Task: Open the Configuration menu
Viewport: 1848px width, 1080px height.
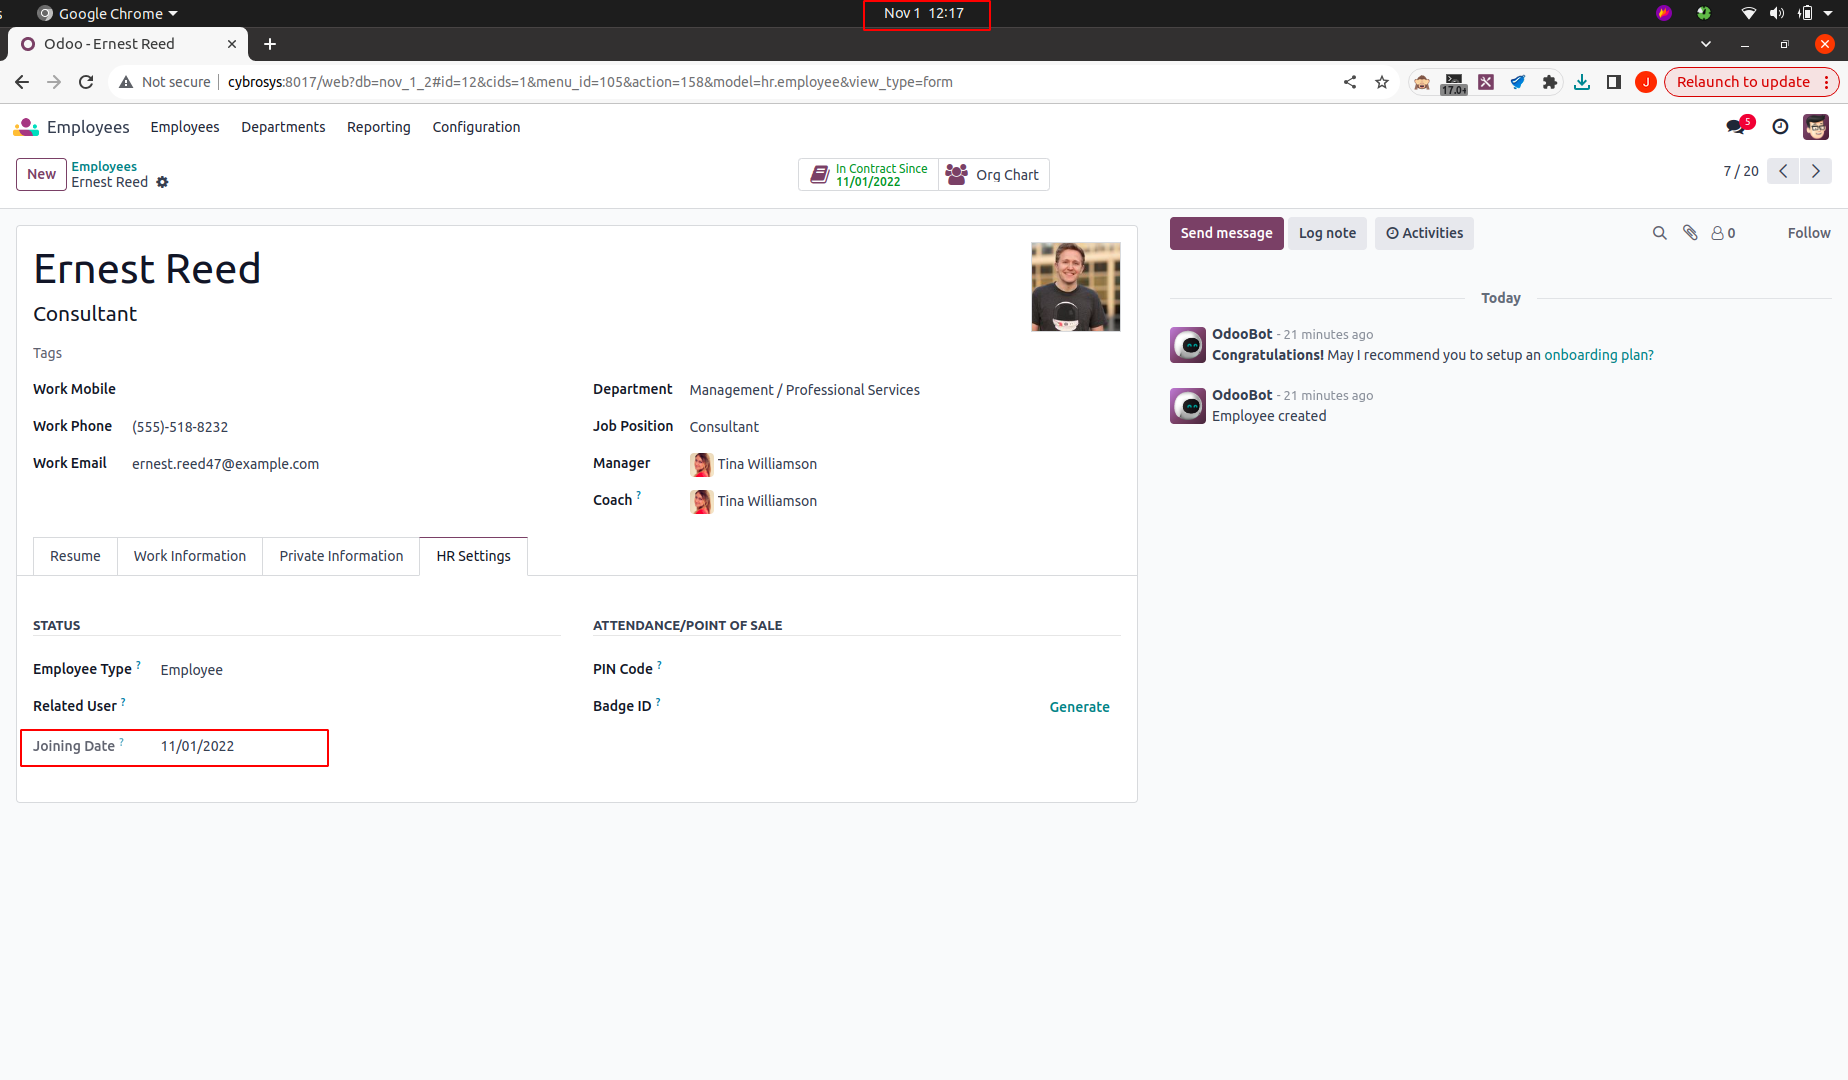Action: coord(476,127)
